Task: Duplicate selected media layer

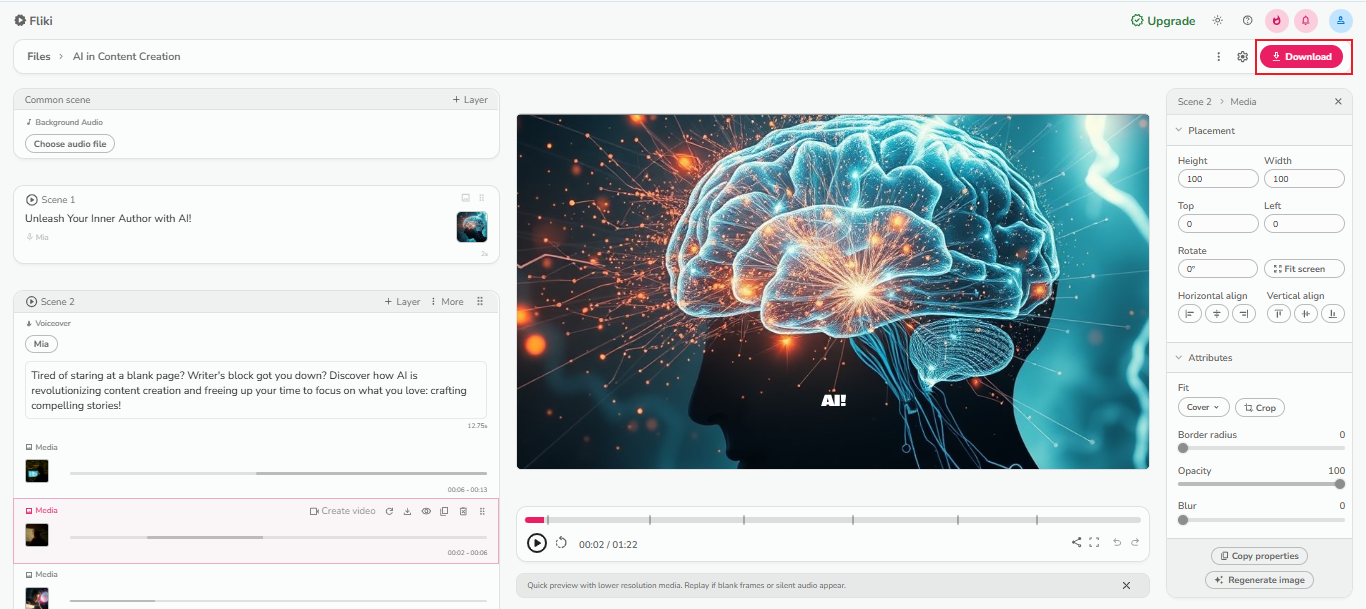Action: tap(444, 511)
